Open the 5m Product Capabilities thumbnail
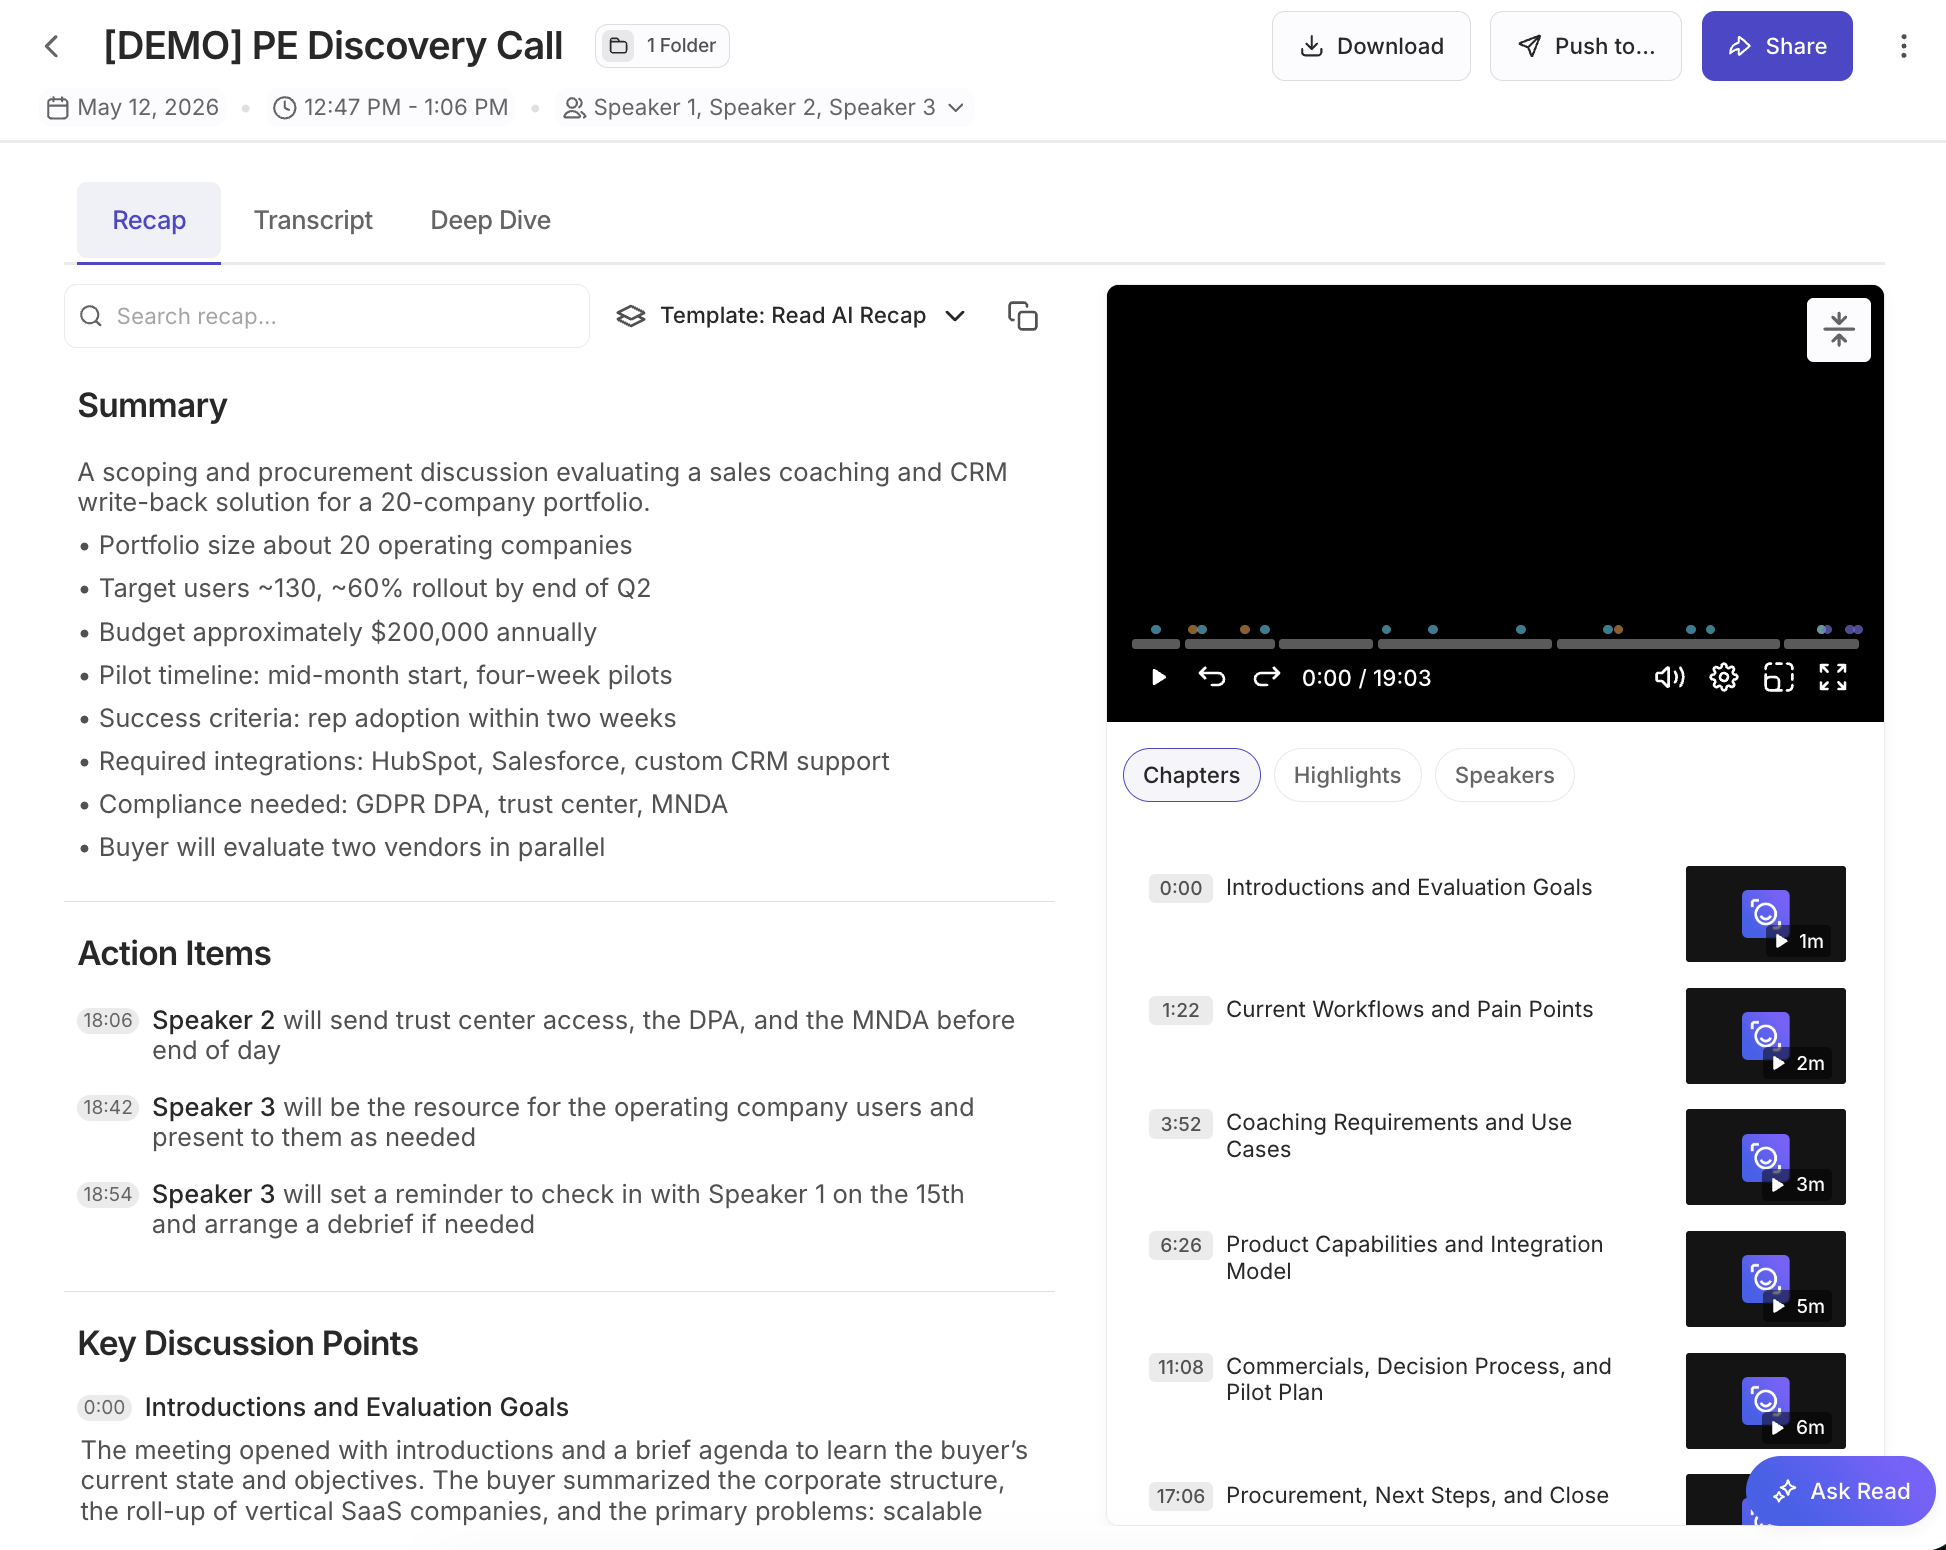The height and width of the screenshot is (1550, 1946). [x=1765, y=1279]
